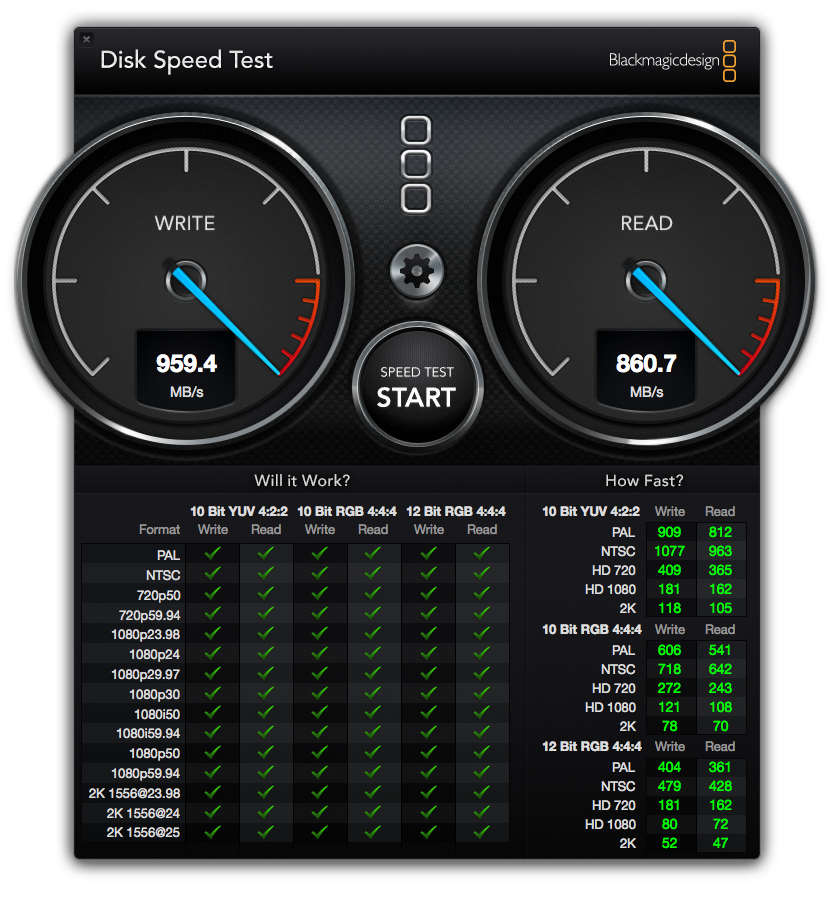Click the 1080p23.98 format row label
The image size is (834, 898).
(x=145, y=635)
